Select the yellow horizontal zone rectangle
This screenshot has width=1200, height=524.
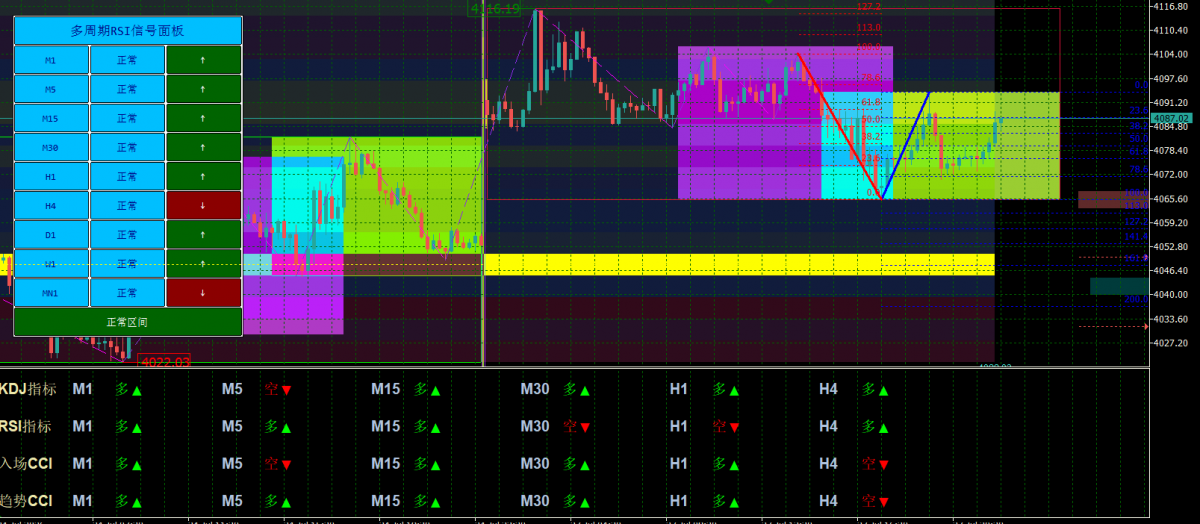point(739,264)
